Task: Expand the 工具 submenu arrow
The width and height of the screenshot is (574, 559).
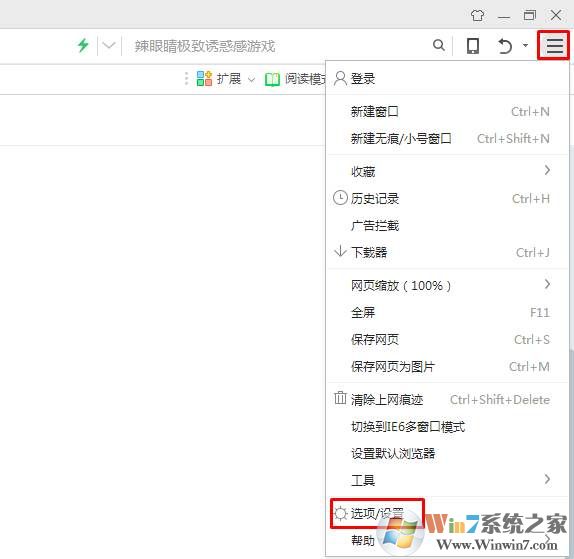Action: [x=547, y=479]
